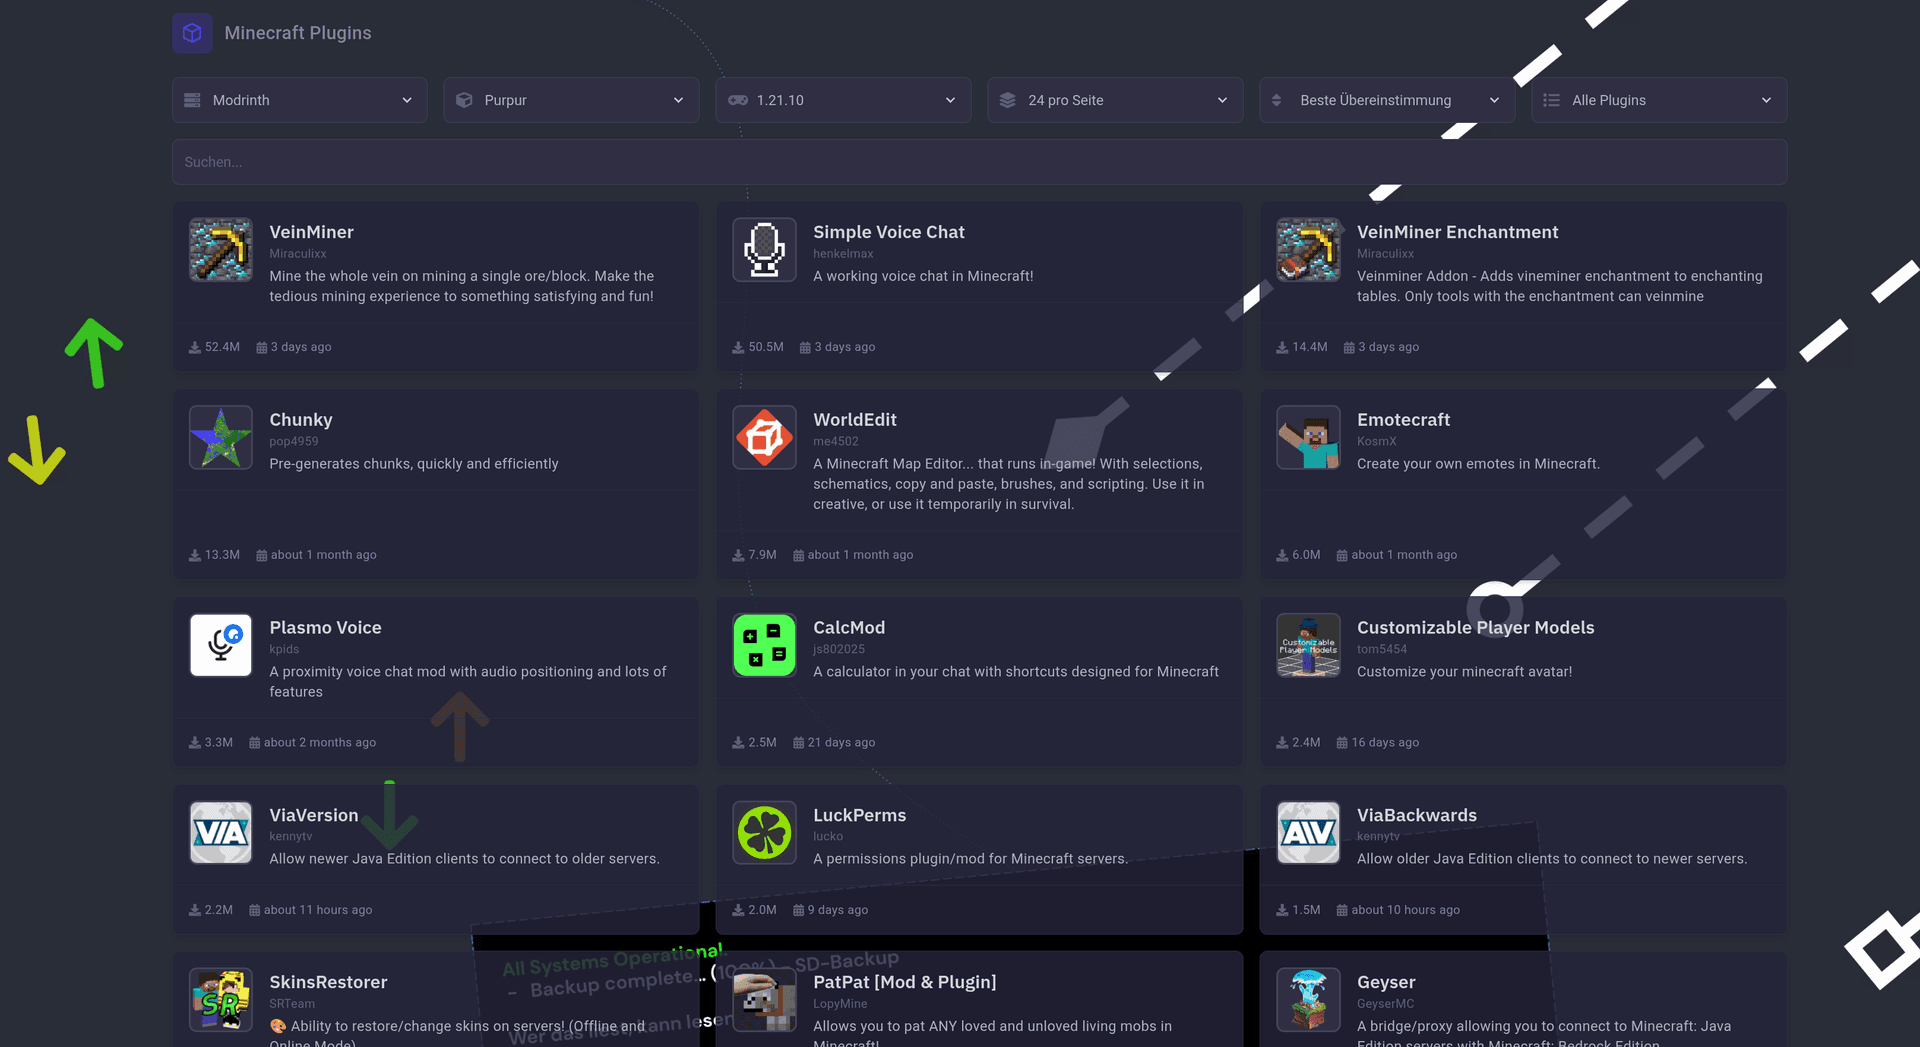This screenshot has width=1920, height=1047.
Task: Click author name me4502
Action: 835,442
